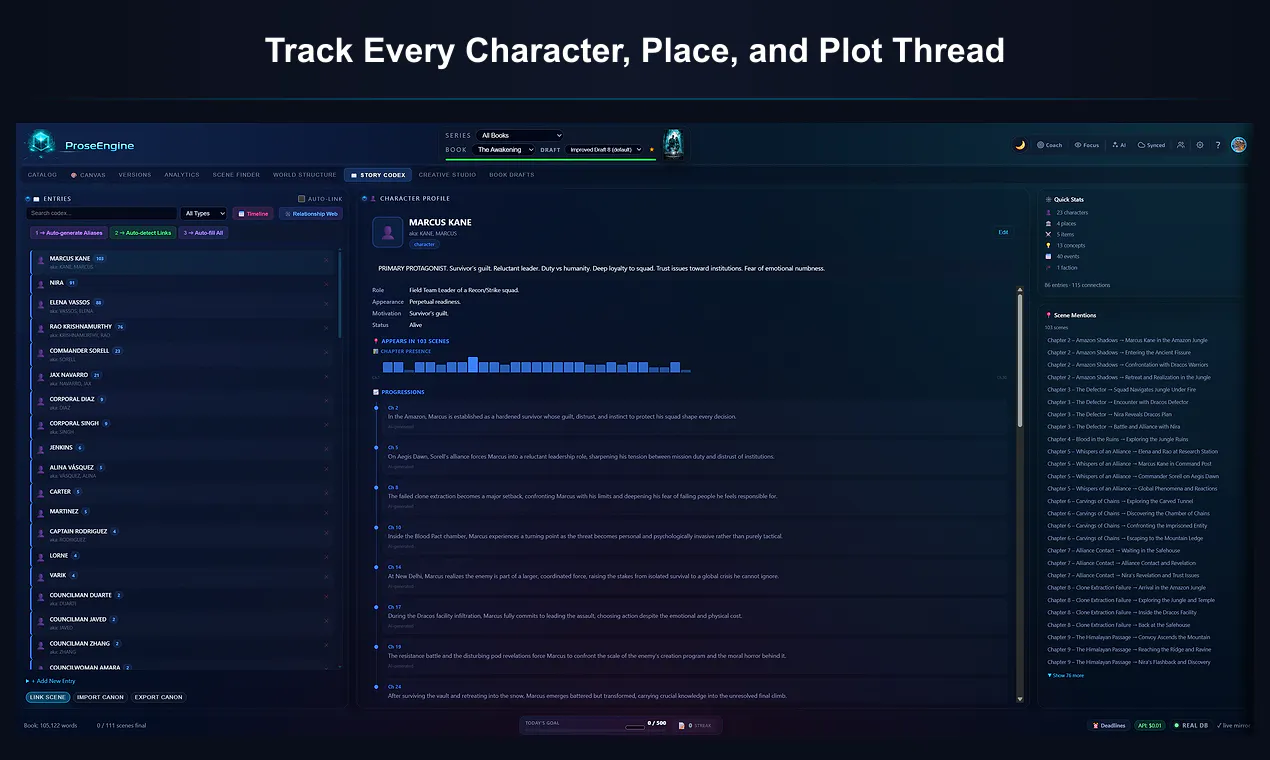This screenshot has width=1270, height=760.
Task: Click the Elena Vassos person icon
Action: [x=41, y=306]
